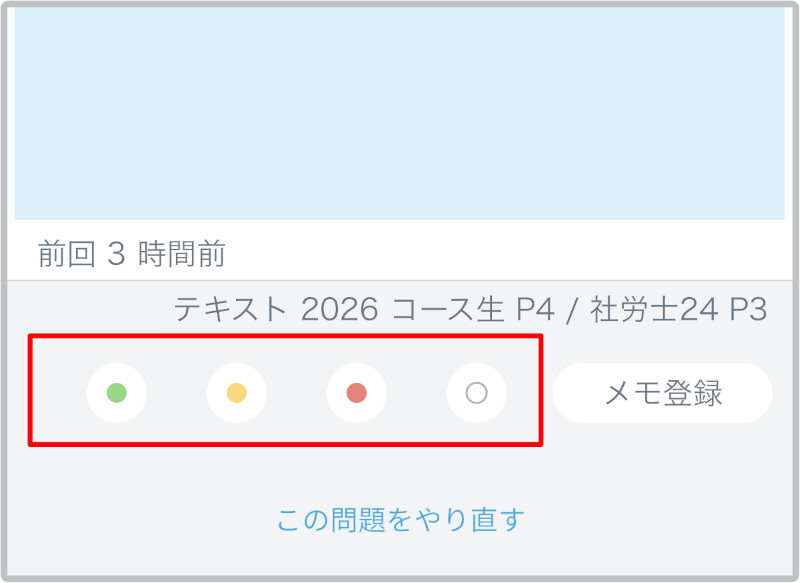
Task: Choose the green color marker
Action: pos(116,393)
